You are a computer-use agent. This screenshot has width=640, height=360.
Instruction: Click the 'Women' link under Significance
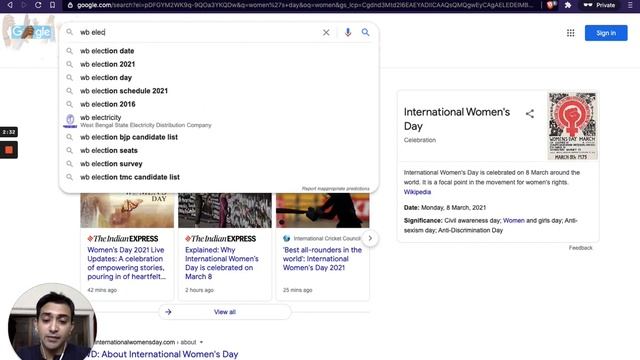(513, 220)
